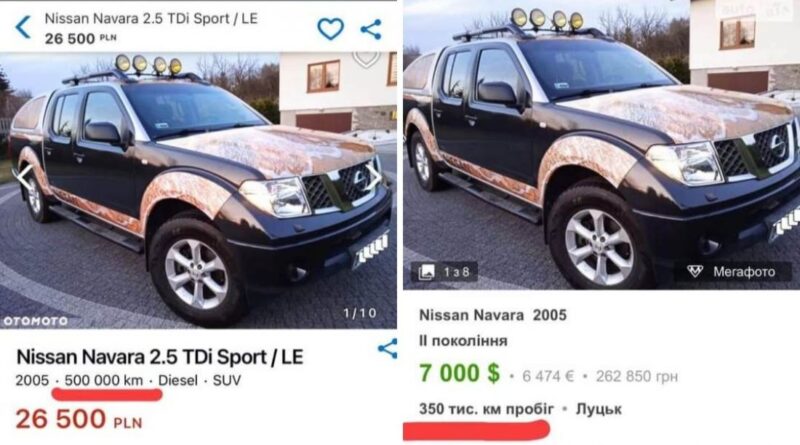Tap Nissan Navara 2005 heading
This screenshot has width=800, height=445.
[493, 315]
